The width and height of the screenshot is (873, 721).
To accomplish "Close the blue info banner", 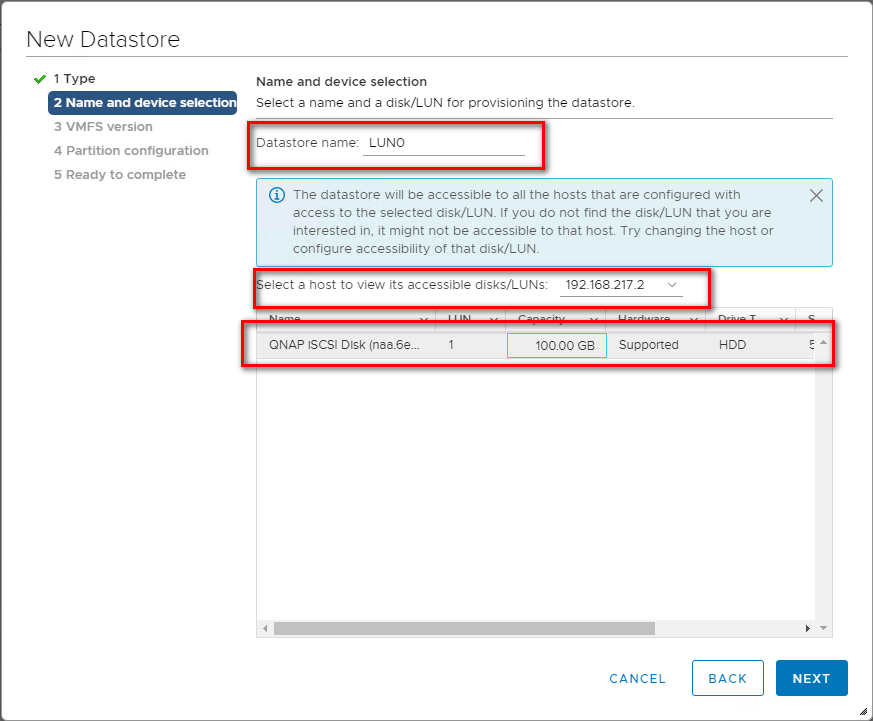I will click(x=816, y=196).
